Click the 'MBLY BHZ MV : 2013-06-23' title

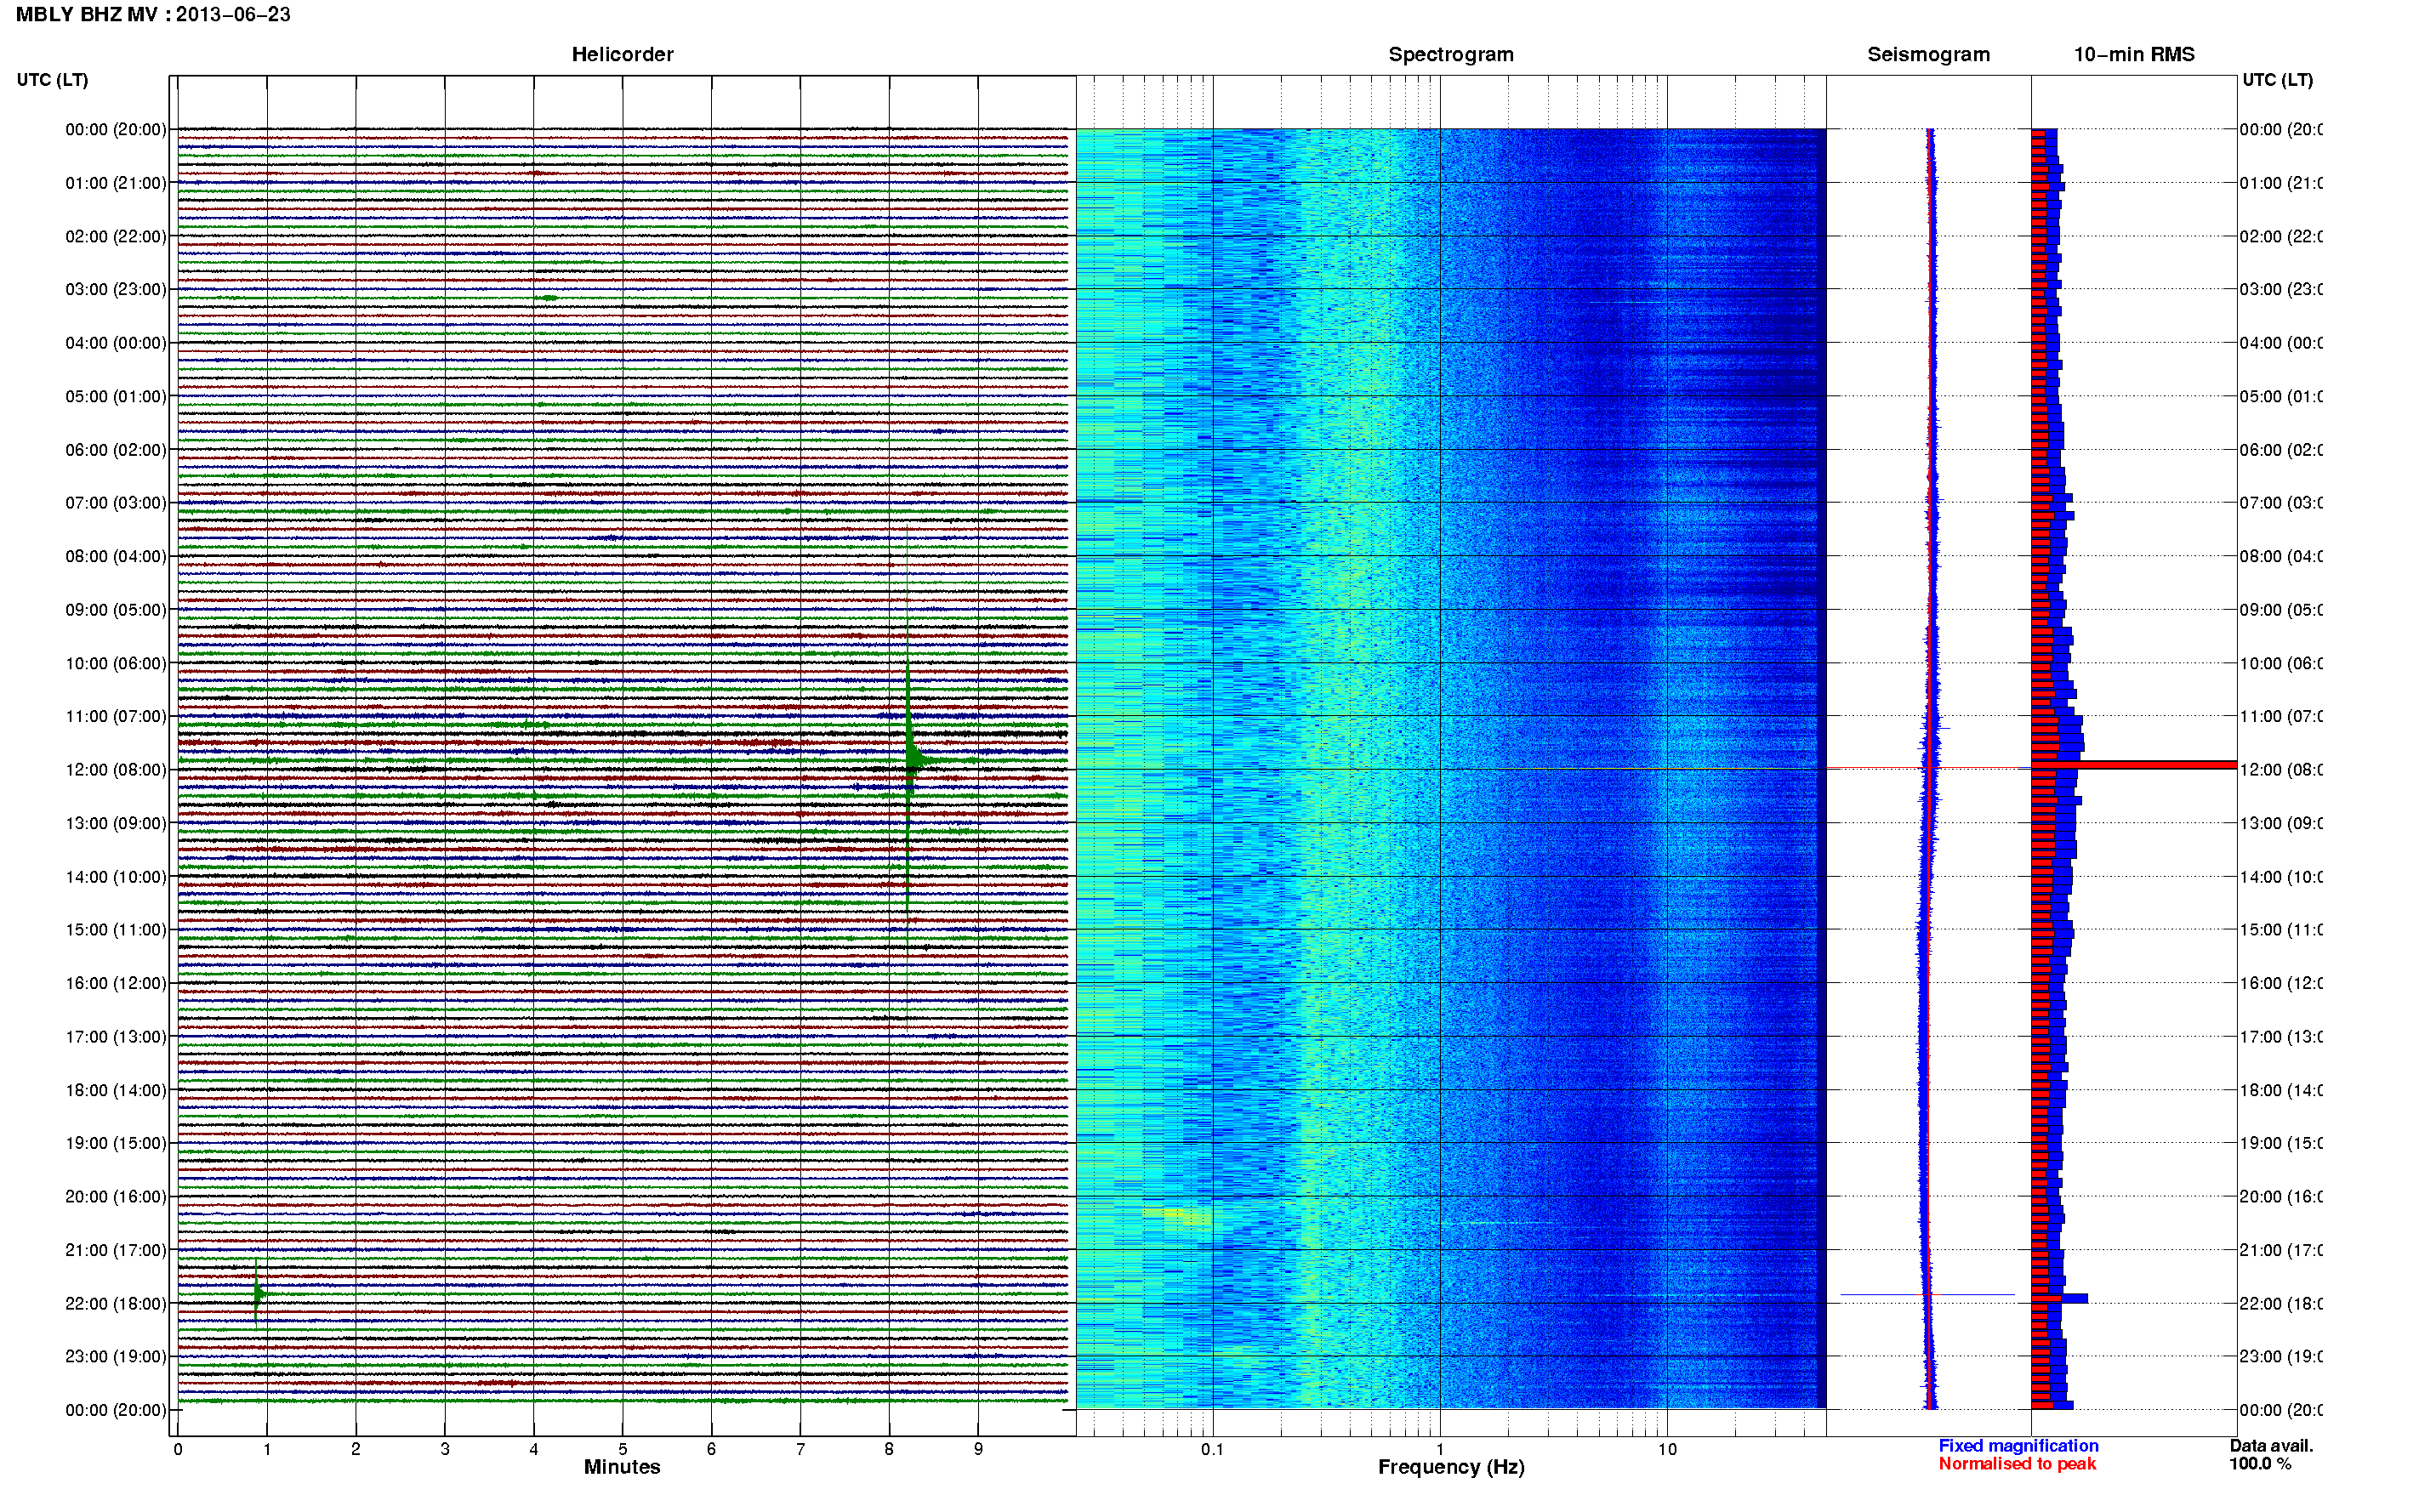pyautogui.click(x=153, y=14)
